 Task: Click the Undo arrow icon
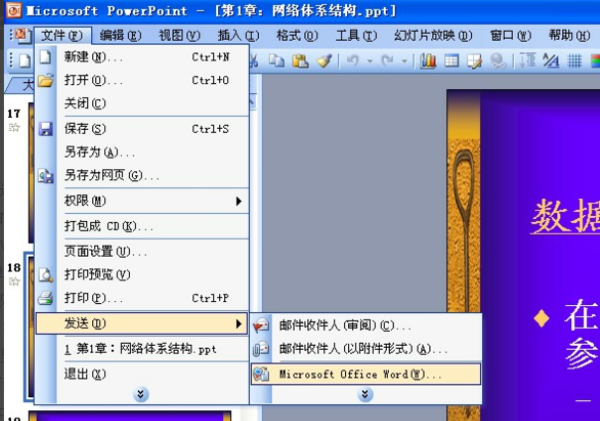click(352, 61)
